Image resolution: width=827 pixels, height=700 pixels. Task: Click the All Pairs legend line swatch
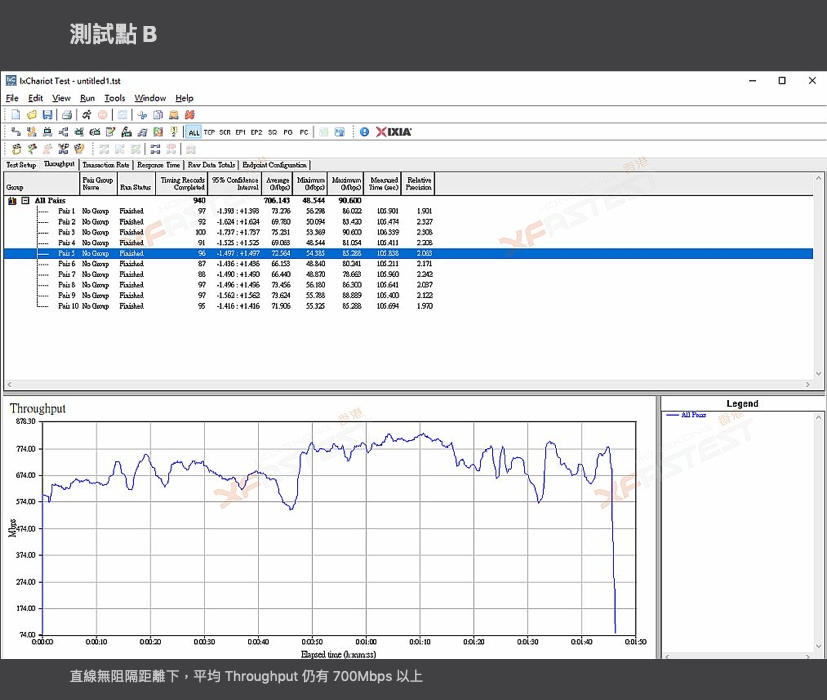tap(672, 415)
